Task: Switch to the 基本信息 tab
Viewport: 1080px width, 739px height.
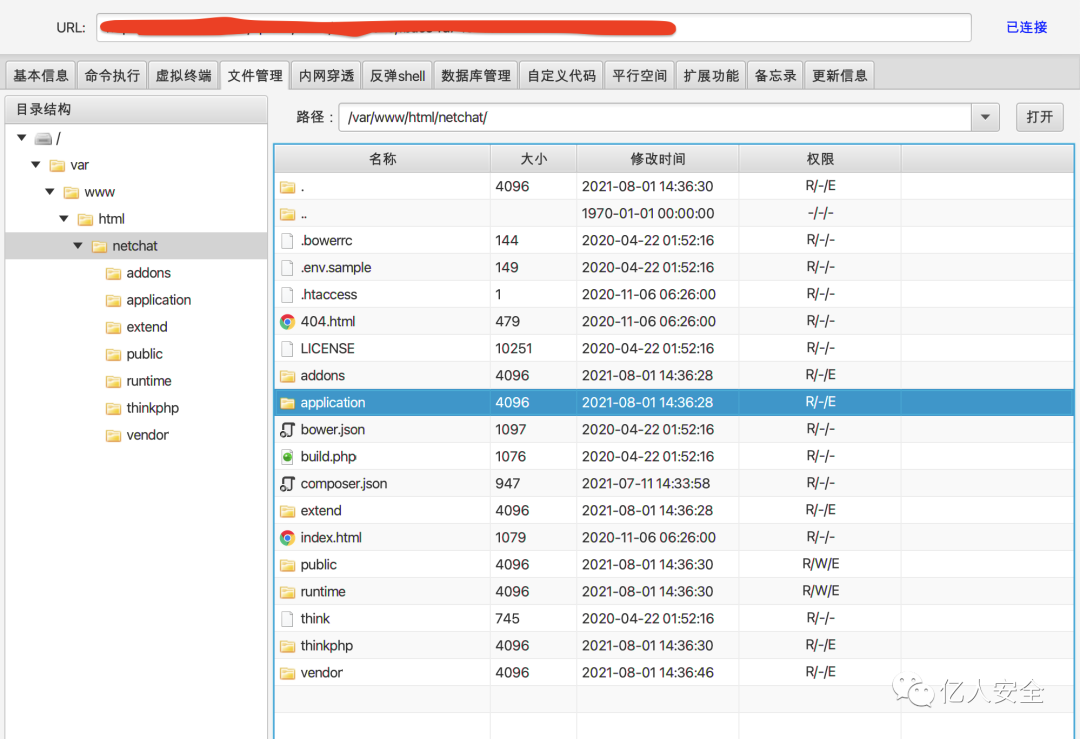Action: tap(41, 76)
